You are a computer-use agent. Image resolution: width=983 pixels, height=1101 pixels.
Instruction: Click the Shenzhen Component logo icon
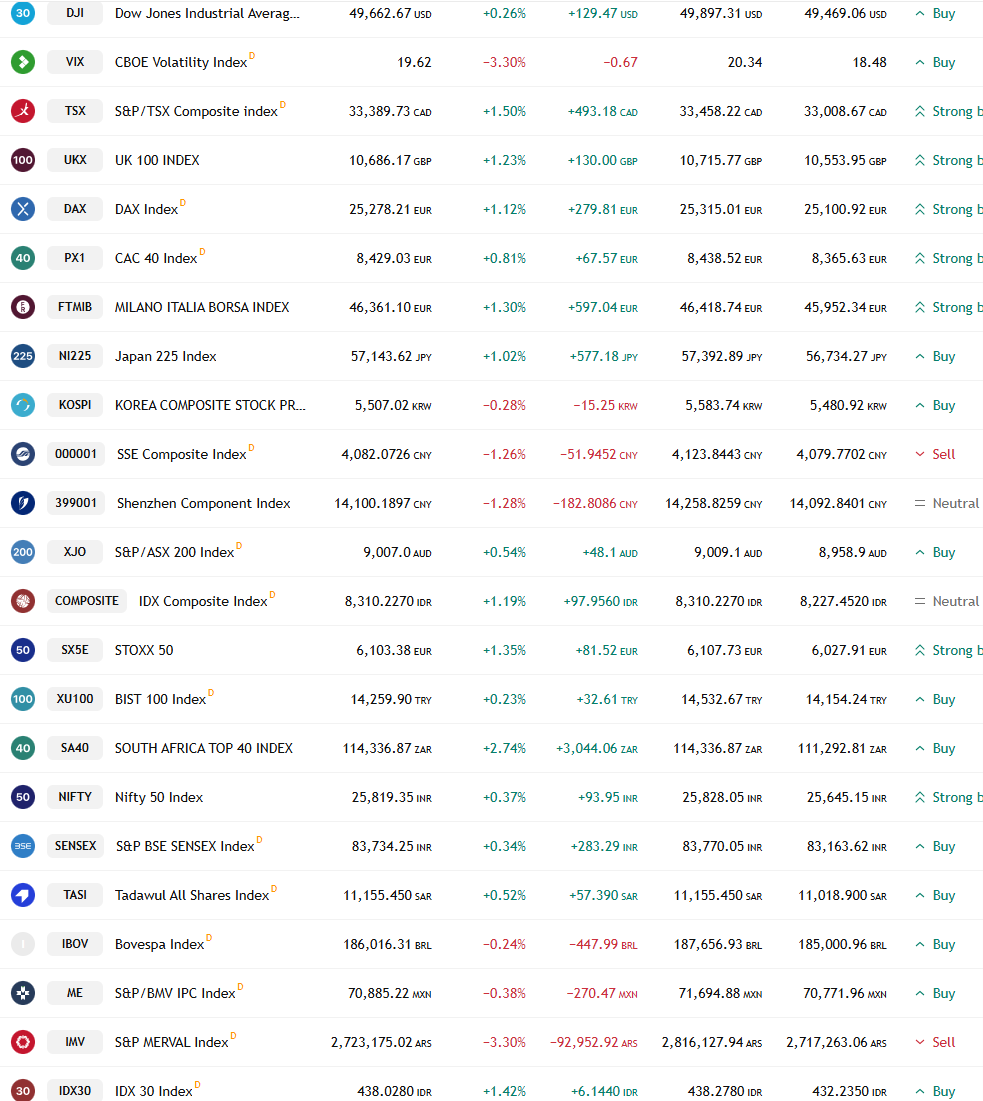click(22, 503)
